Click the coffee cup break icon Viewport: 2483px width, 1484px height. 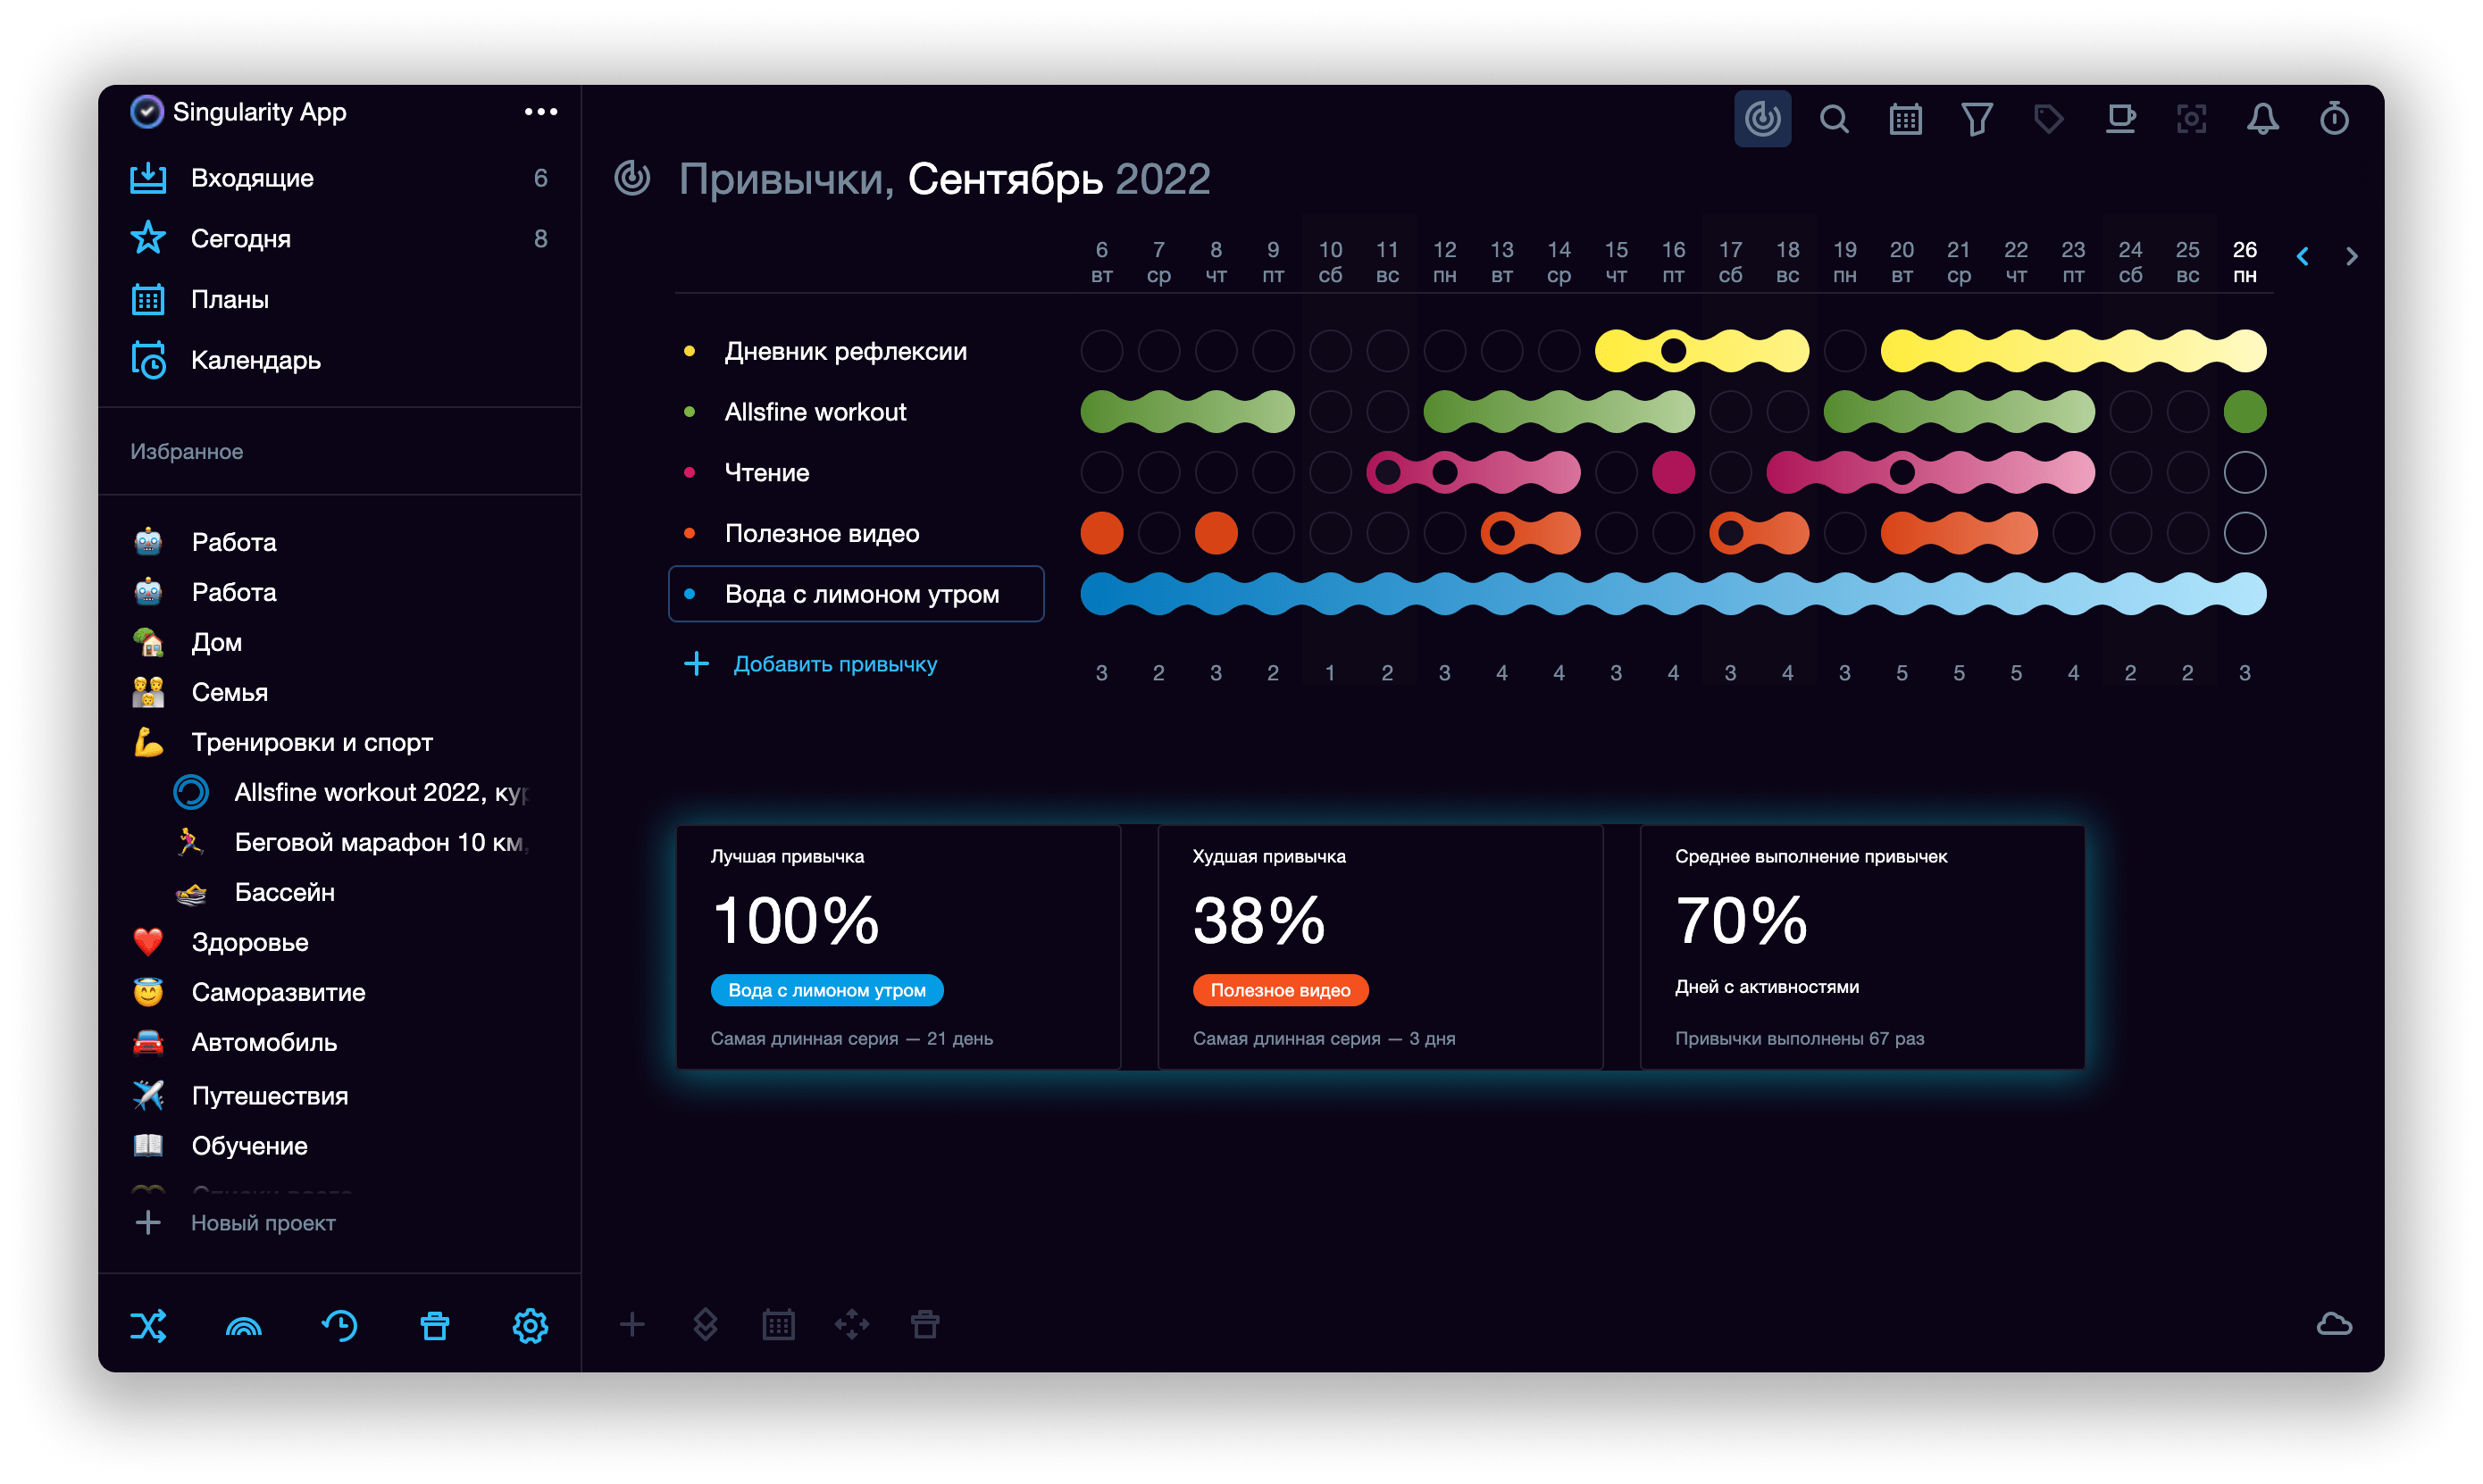[2120, 119]
